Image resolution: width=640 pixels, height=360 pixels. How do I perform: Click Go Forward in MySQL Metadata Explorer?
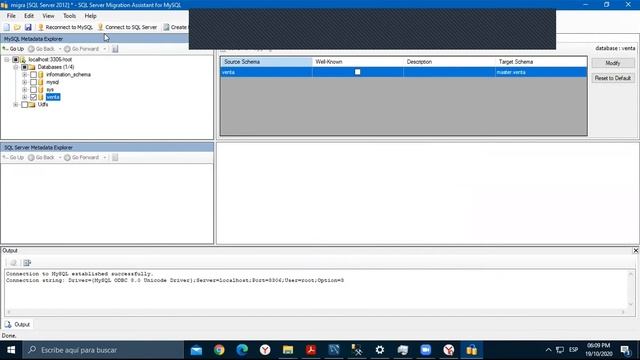click(82, 49)
